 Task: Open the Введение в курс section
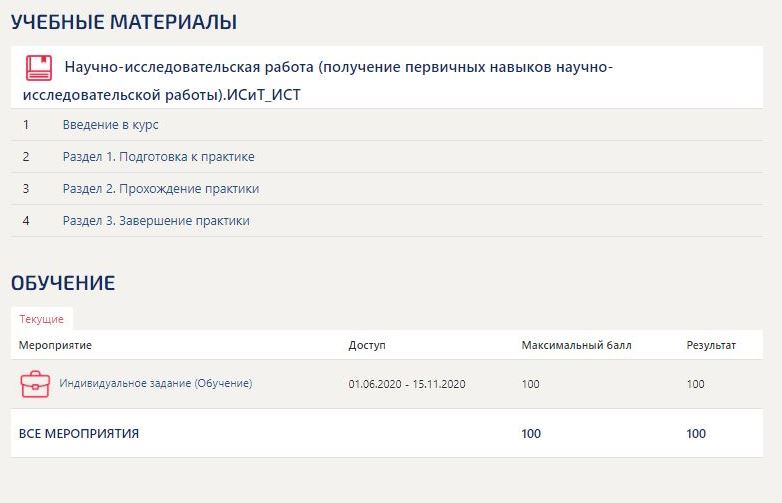(x=110, y=125)
